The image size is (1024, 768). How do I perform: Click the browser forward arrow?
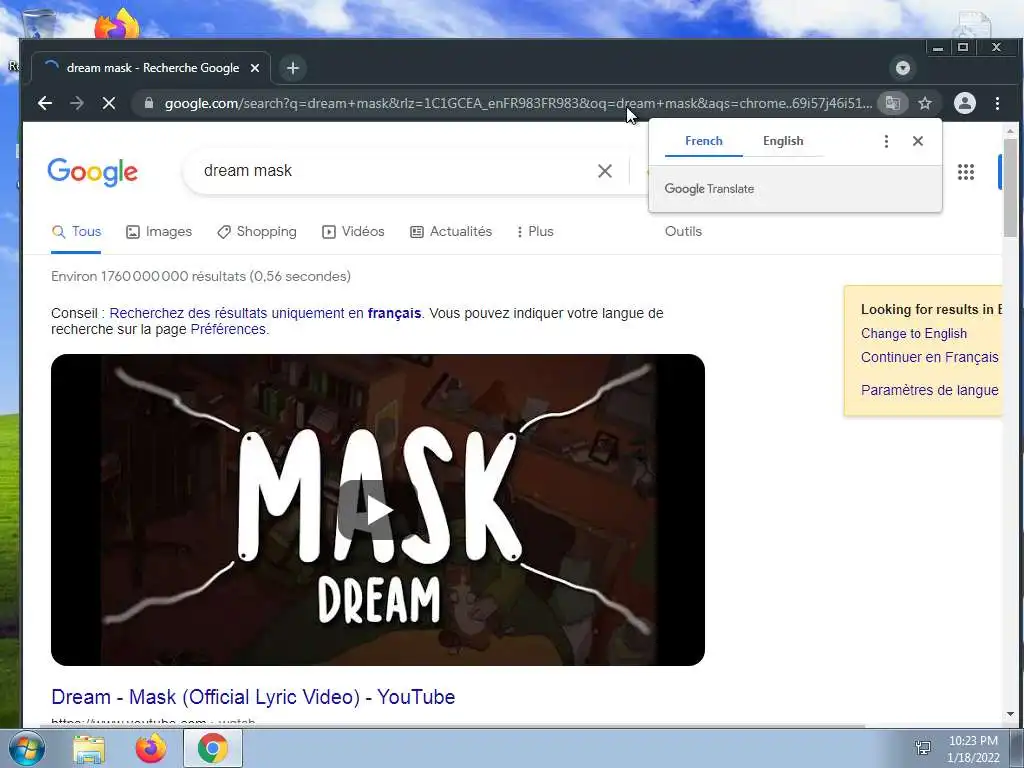[x=76, y=103]
